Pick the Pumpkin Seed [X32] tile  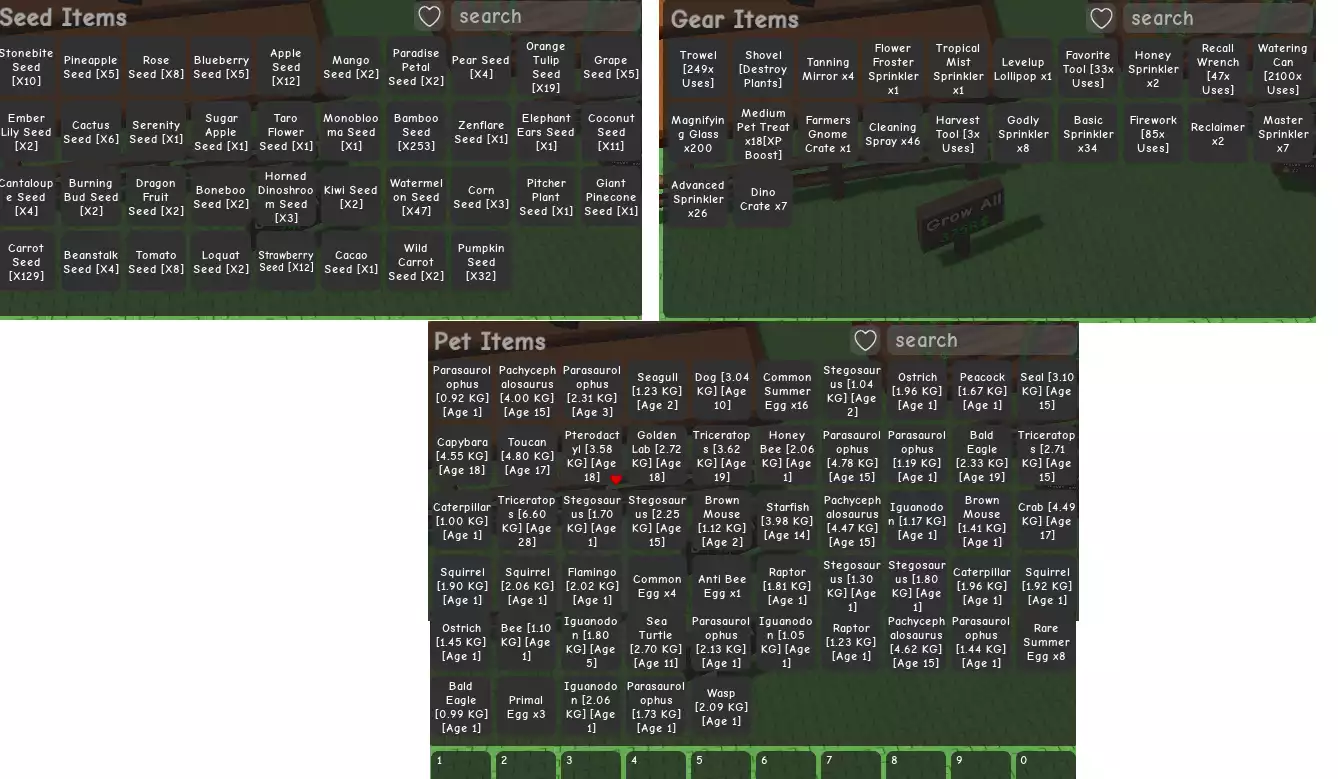(481, 262)
